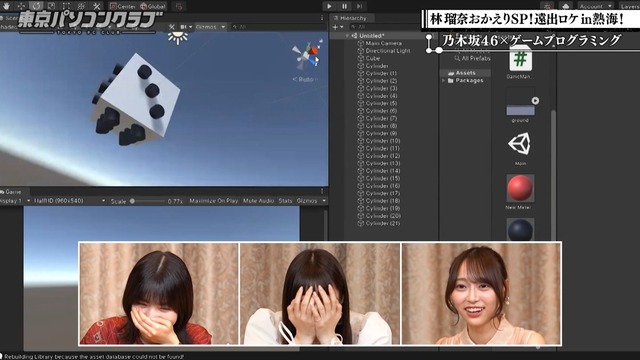Viewport: 640px width, 360px height.
Task: Select Cylinder (10) in Hierarchy
Action: pyautogui.click(x=382, y=141)
